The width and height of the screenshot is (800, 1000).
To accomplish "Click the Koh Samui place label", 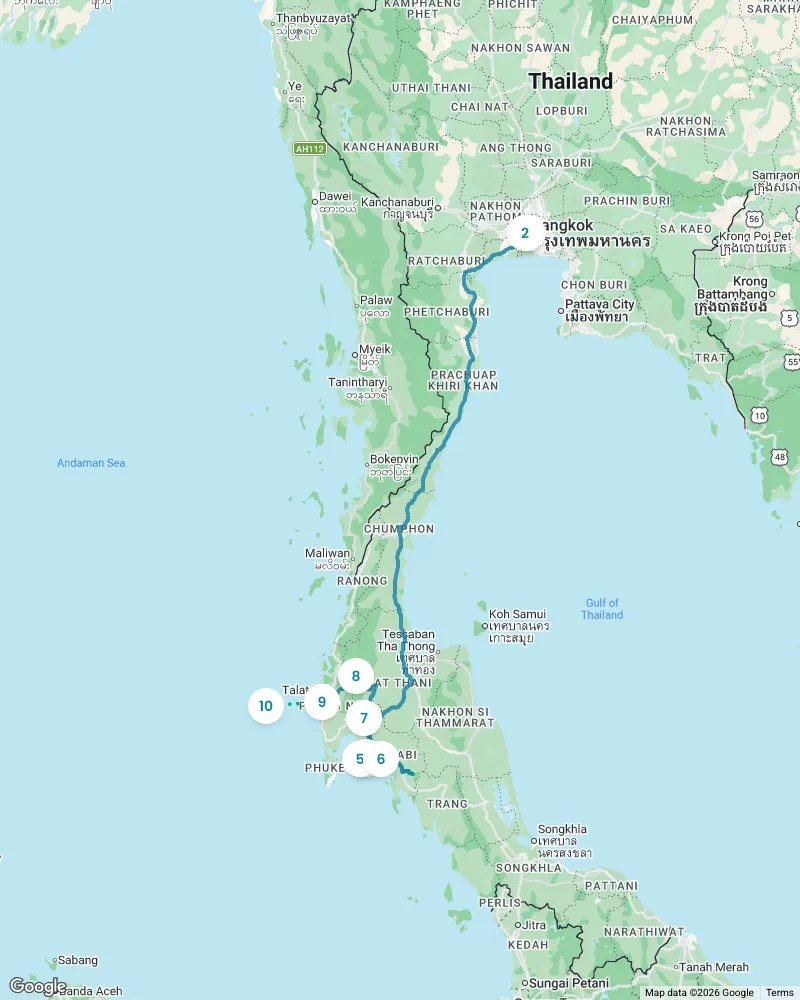I will (517, 614).
